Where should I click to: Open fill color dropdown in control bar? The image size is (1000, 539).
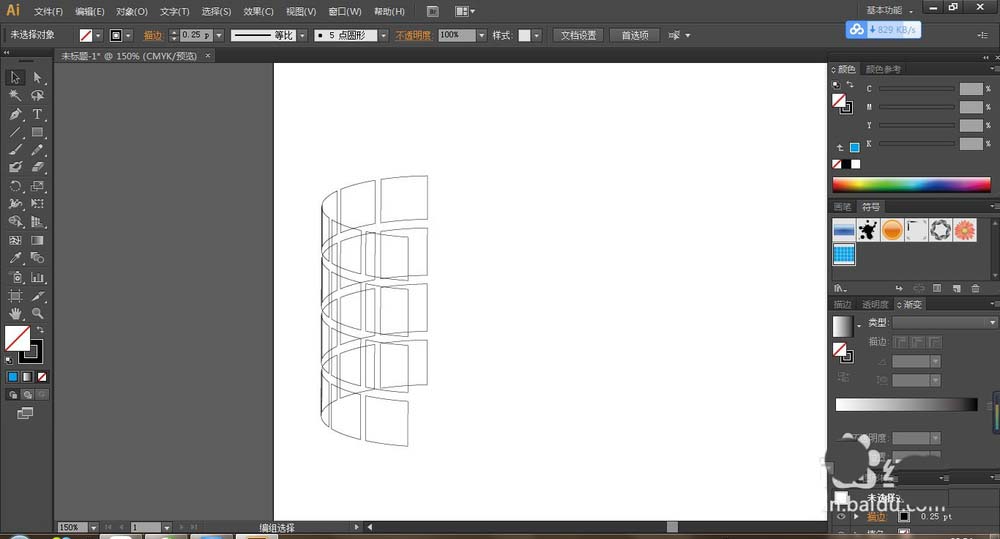pos(98,36)
